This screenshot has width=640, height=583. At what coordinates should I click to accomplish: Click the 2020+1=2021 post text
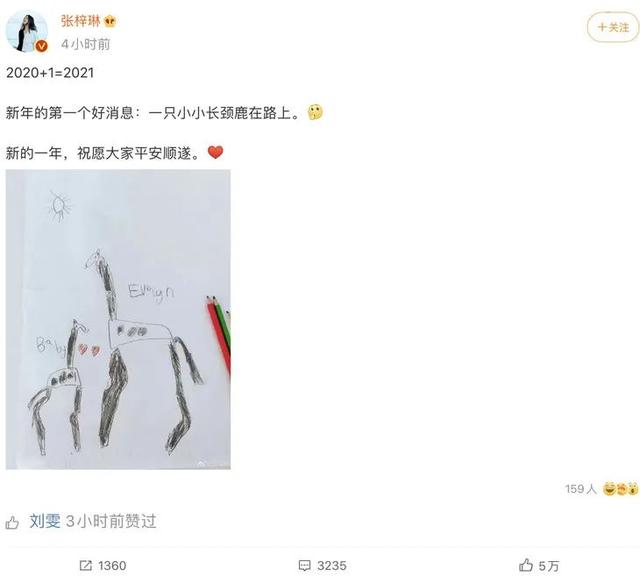click(x=50, y=73)
